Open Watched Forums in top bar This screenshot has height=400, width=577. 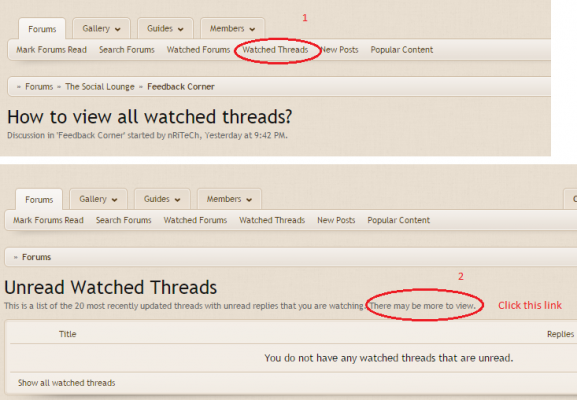click(x=198, y=50)
